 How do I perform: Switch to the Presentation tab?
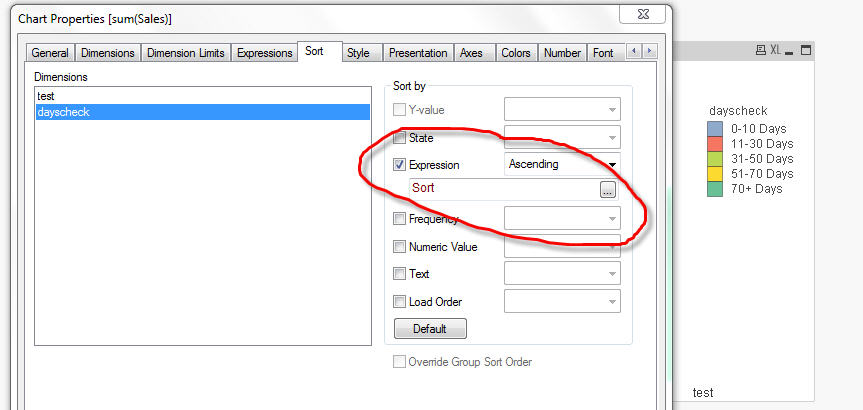click(x=418, y=53)
